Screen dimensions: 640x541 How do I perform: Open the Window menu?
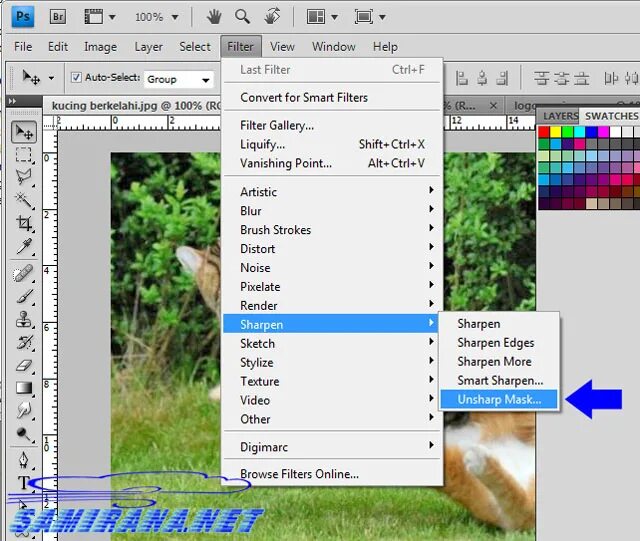333,47
